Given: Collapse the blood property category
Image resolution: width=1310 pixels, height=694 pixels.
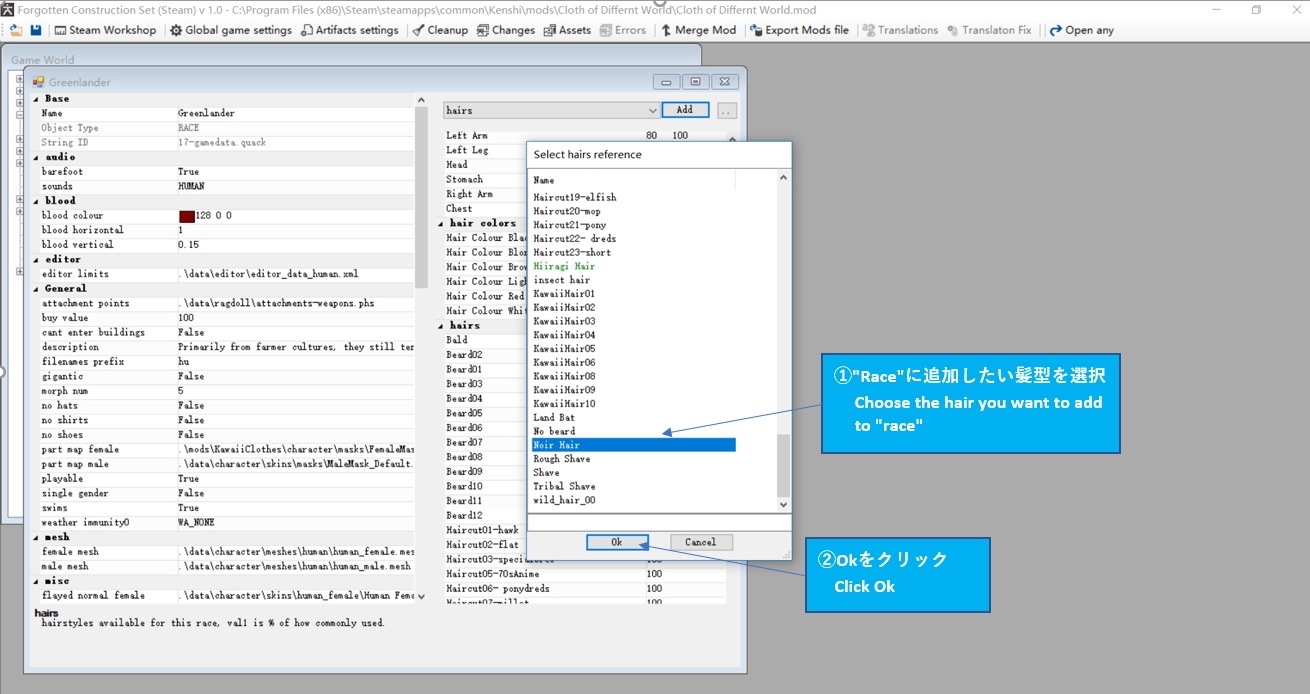Looking at the screenshot, I should coord(37,201).
